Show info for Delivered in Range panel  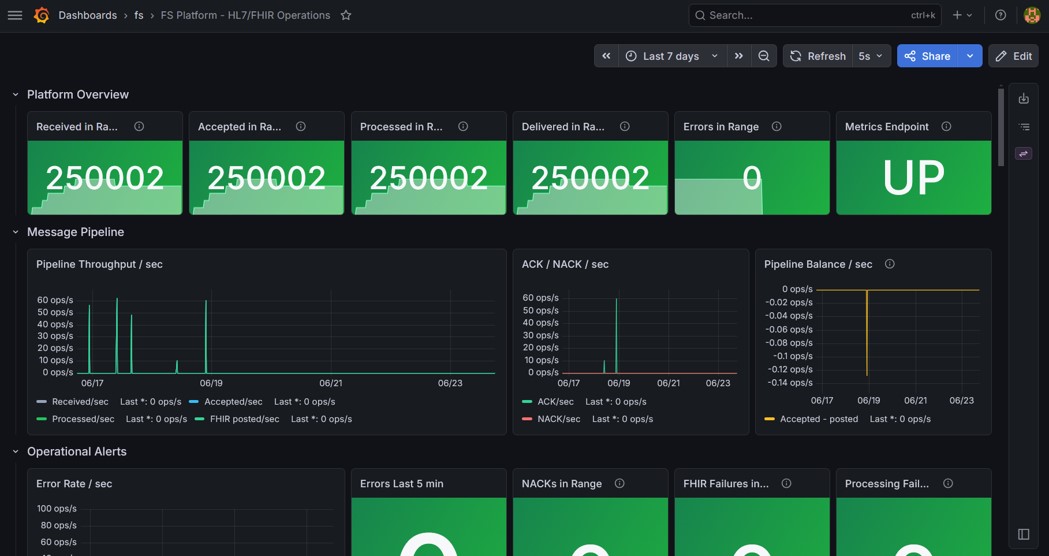tap(625, 126)
